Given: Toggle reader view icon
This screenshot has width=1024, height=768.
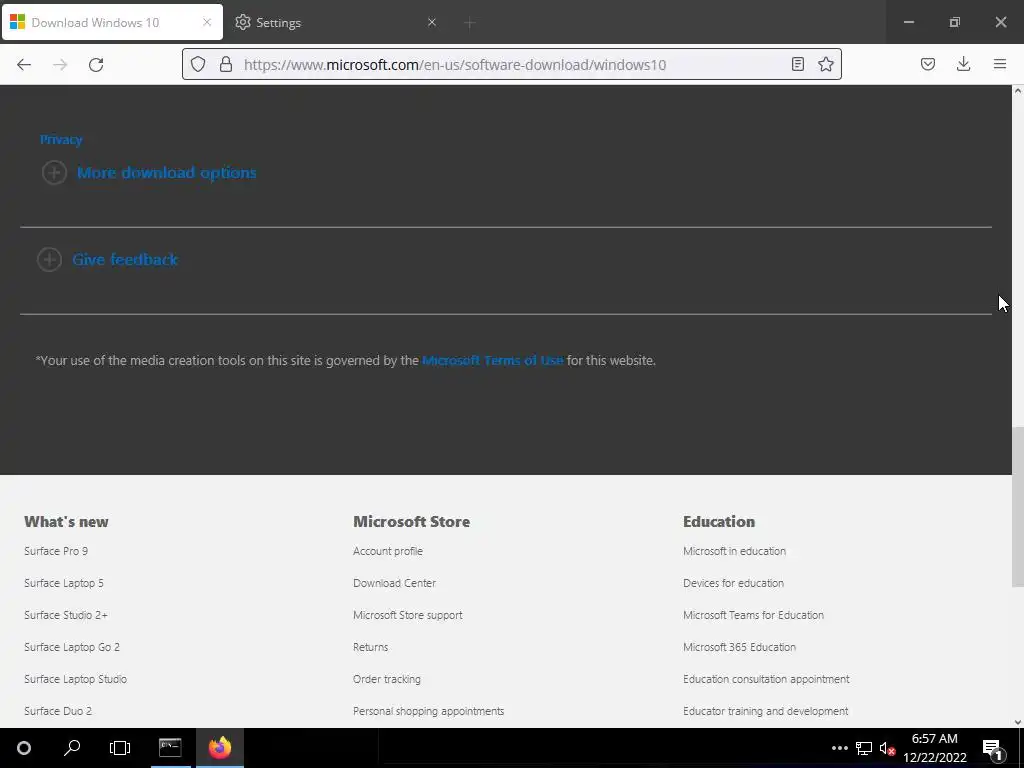Looking at the screenshot, I should (x=797, y=64).
